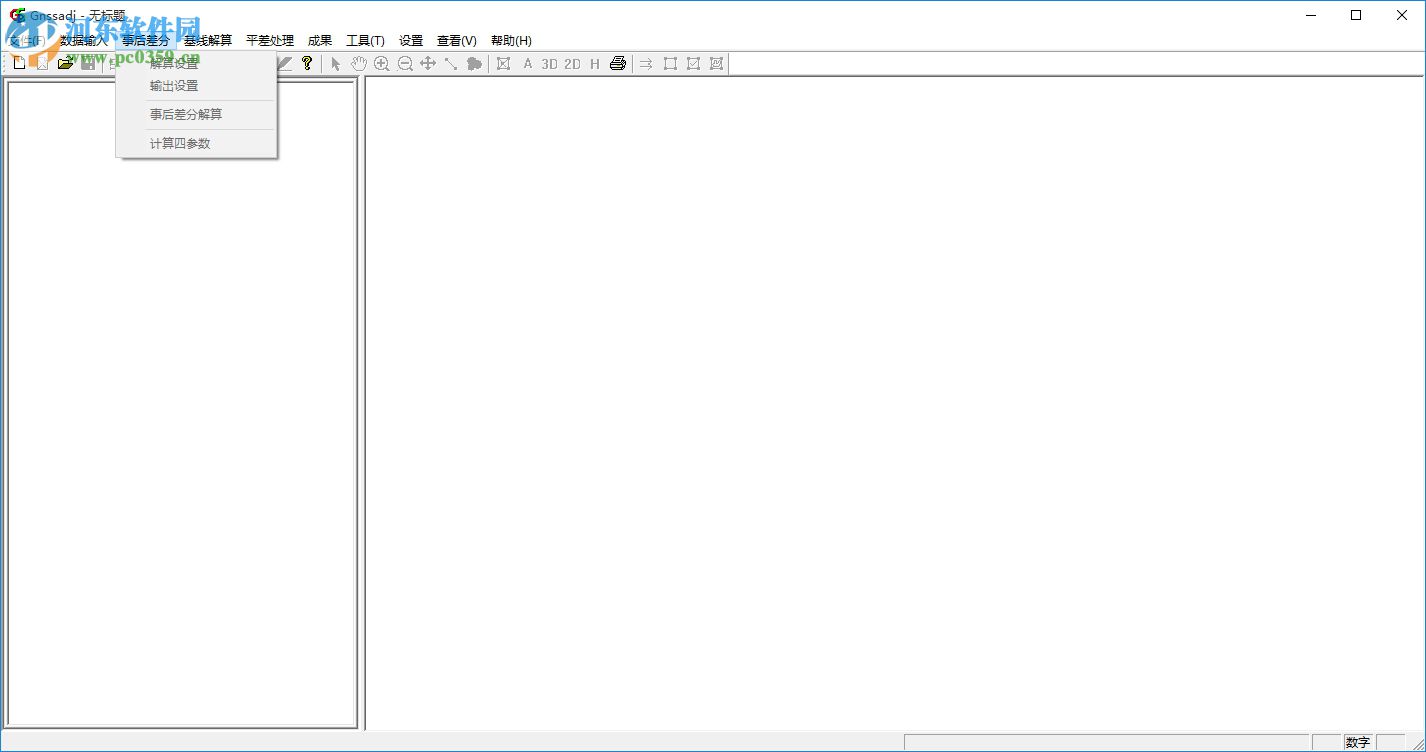Toggle the 3D view button
1426x752 pixels.
(549, 64)
